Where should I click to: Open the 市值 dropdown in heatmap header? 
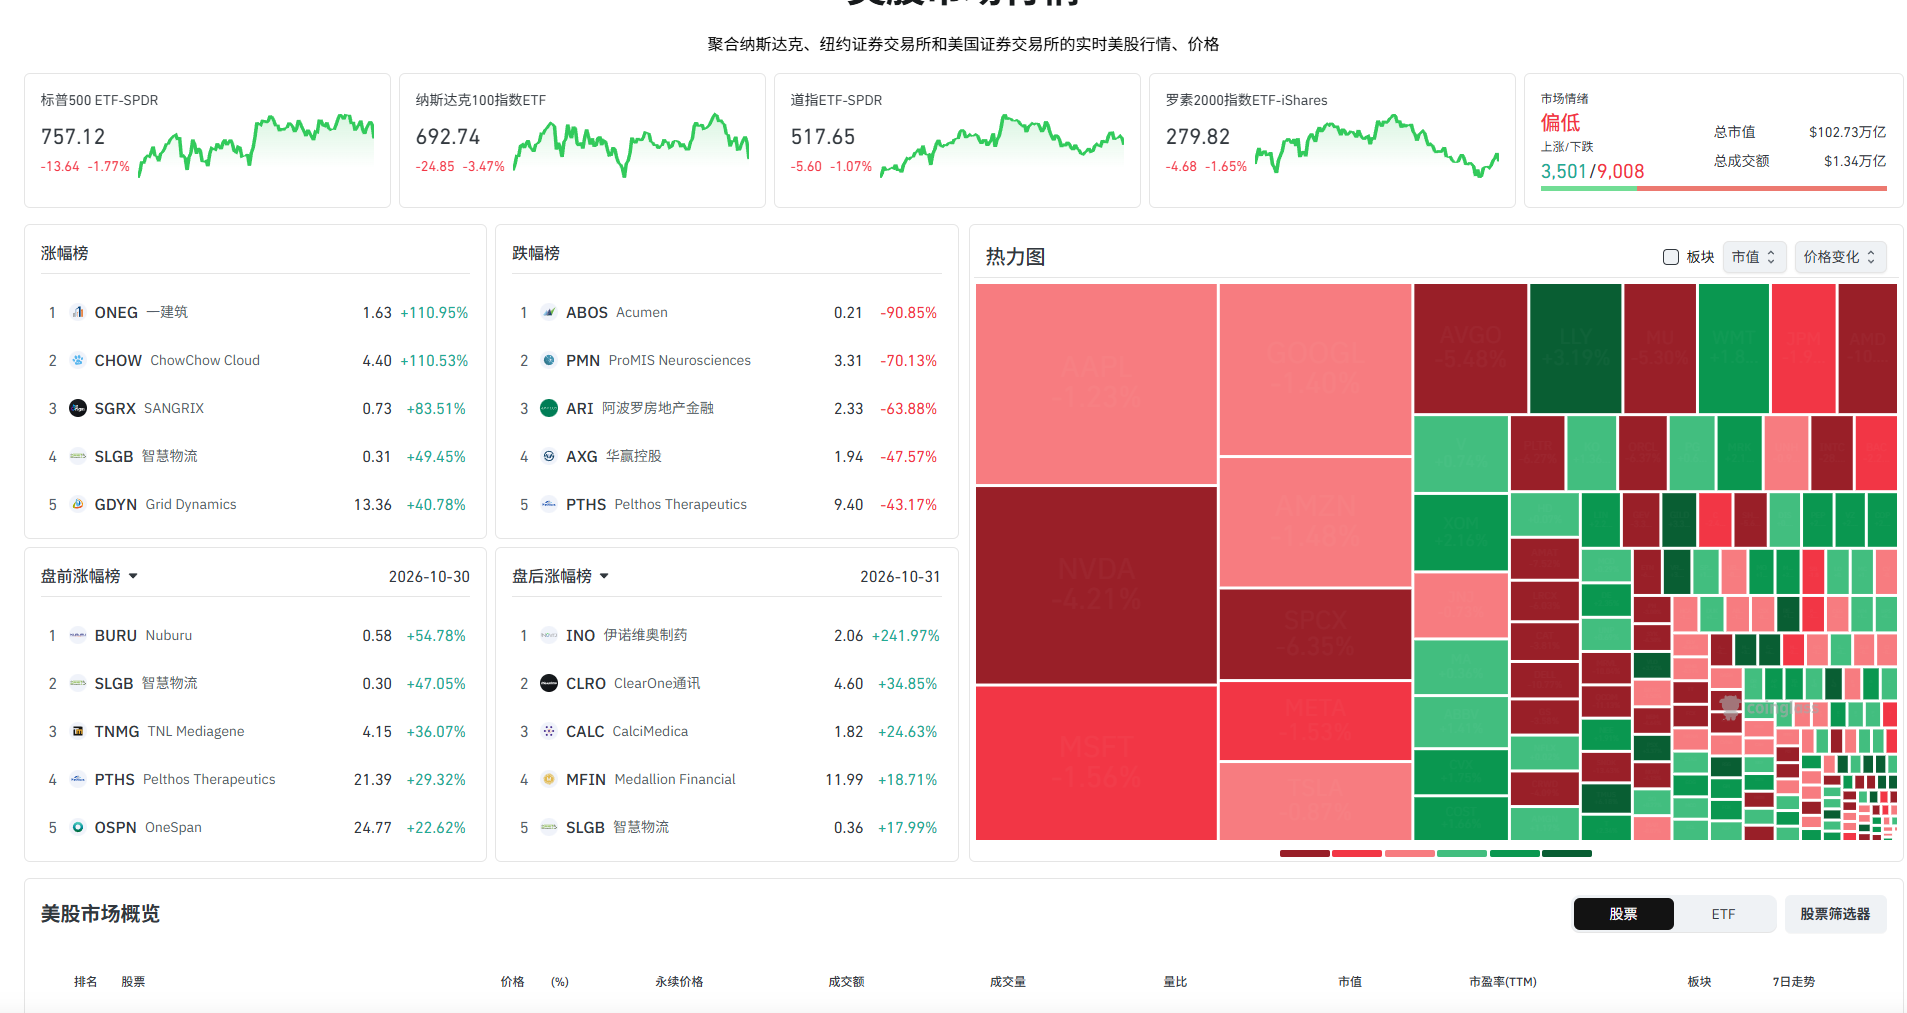coord(1754,257)
